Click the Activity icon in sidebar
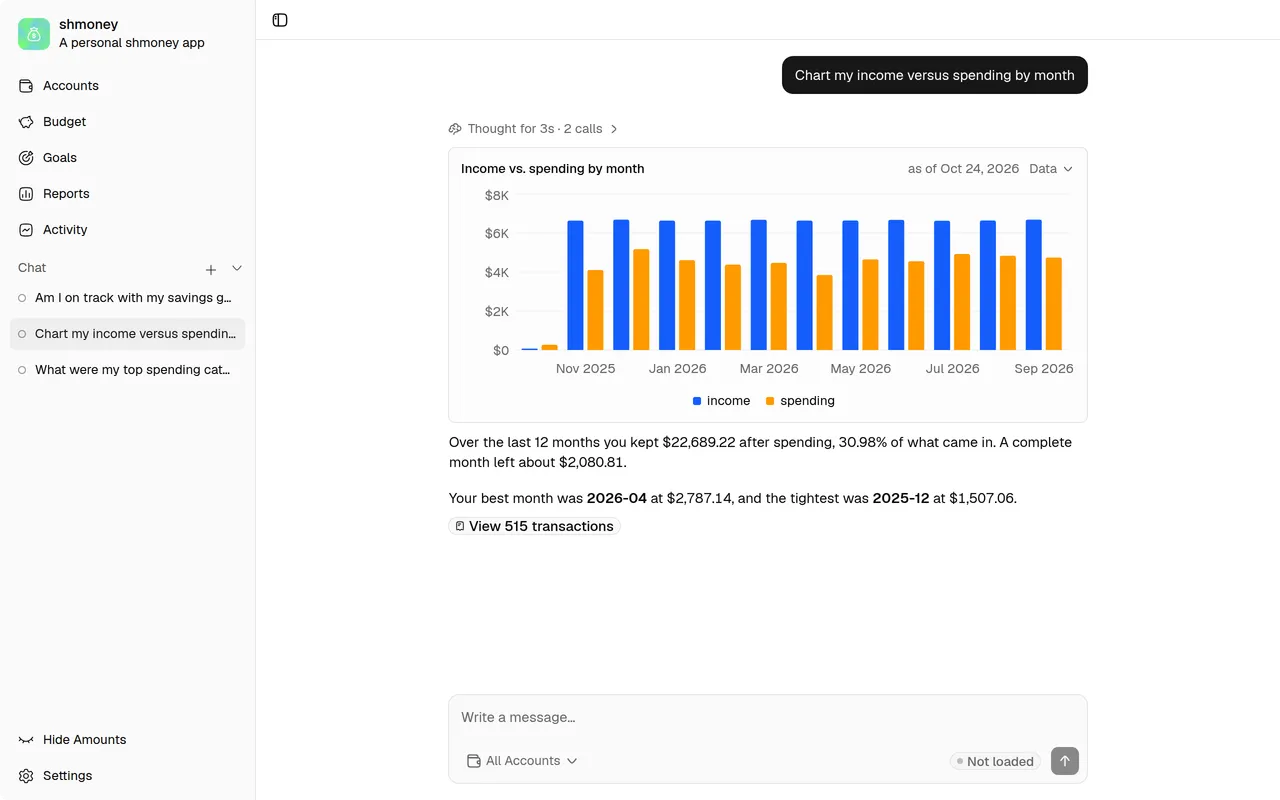Screen dimensions: 1280x800 tap(26, 230)
